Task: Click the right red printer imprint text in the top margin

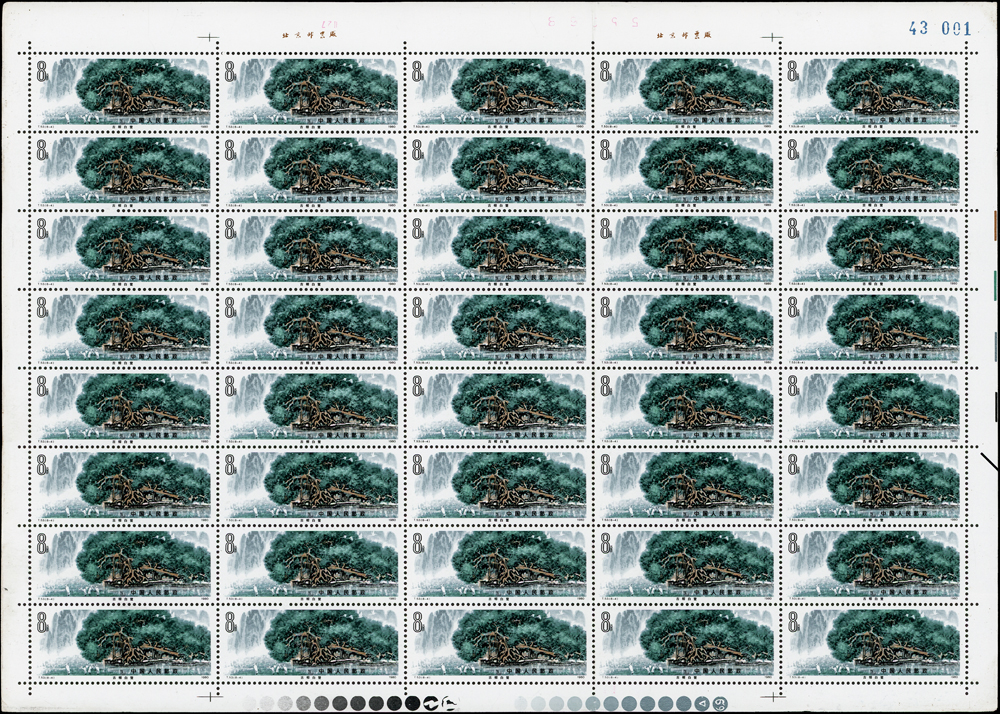Action: pyautogui.click(x=681, y=34)
